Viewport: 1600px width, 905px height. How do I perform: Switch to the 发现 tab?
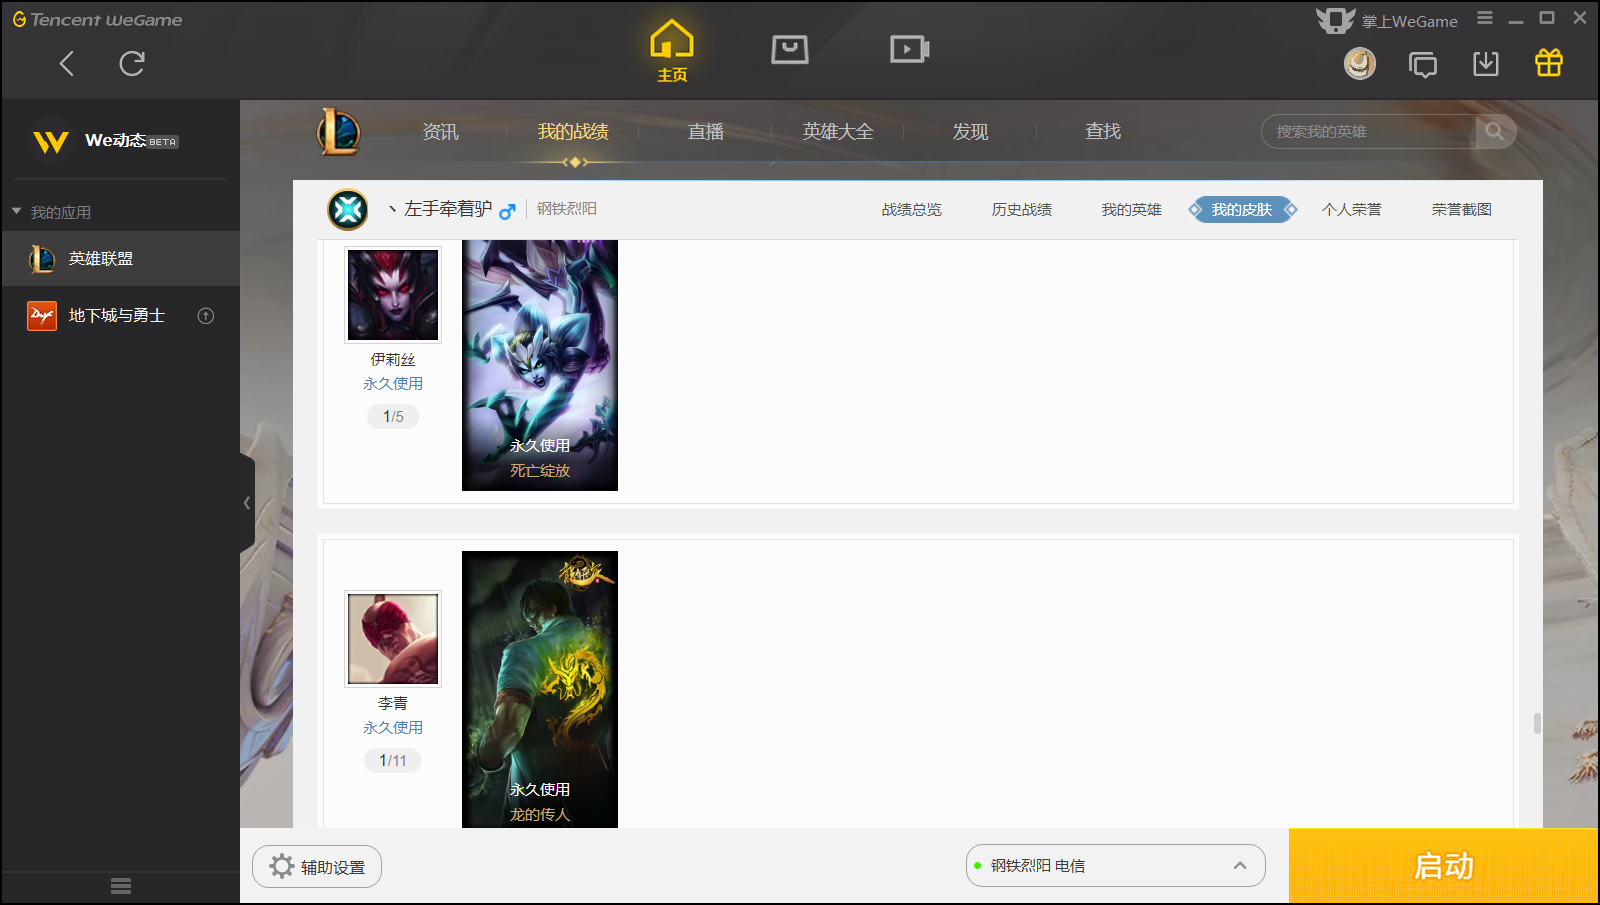(970, 132)
